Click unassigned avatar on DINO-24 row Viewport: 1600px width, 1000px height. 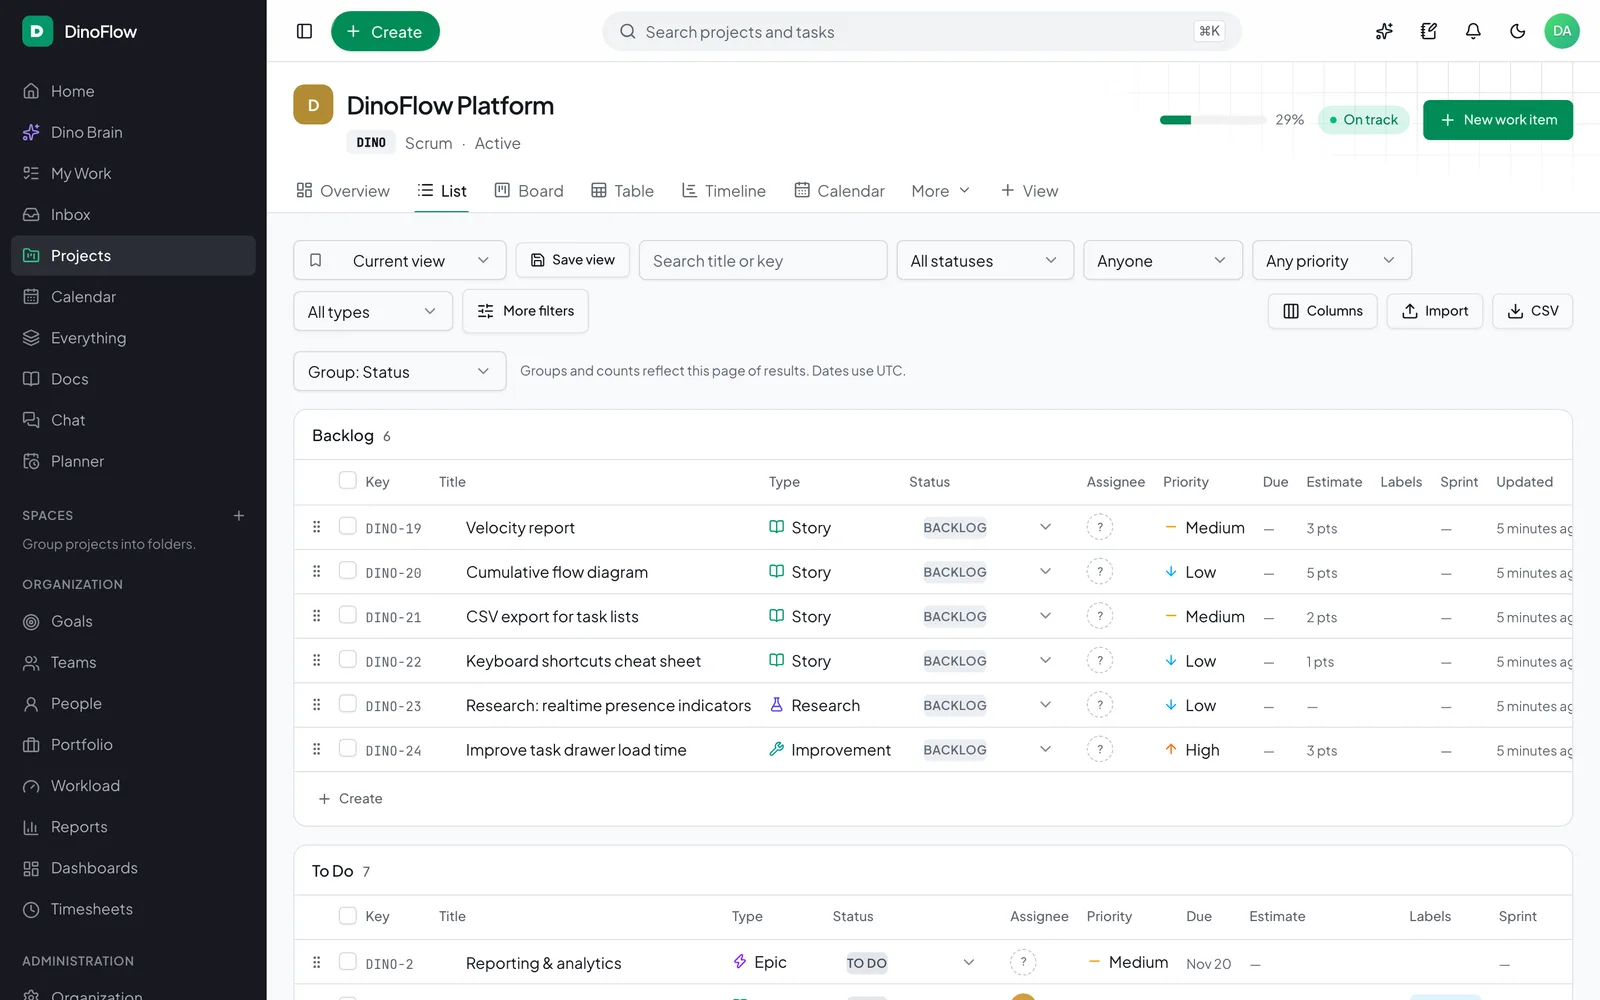pyautogui.click(x=1100, y=749)
